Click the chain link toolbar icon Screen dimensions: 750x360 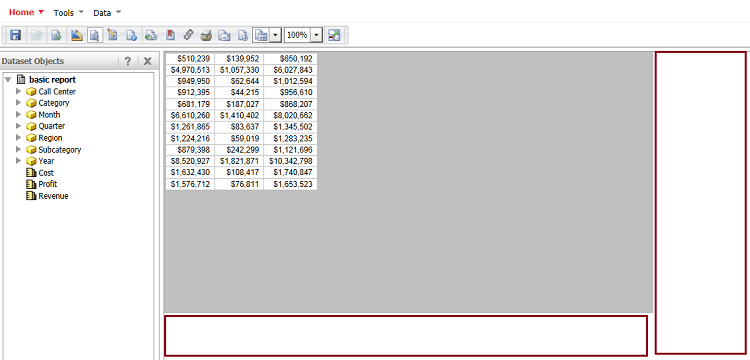(188, 35)
